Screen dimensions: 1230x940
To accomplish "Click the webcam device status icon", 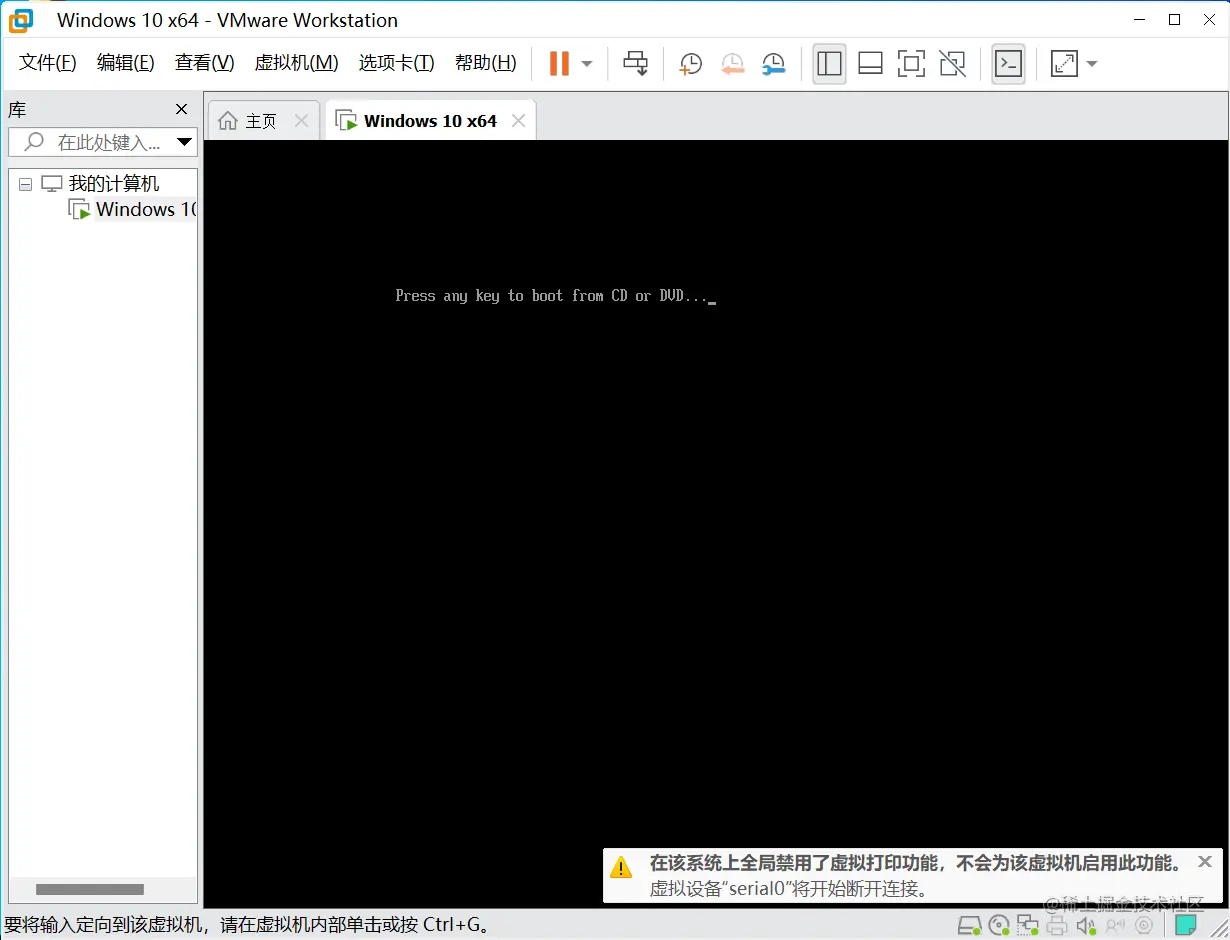I will [1144, 925].
